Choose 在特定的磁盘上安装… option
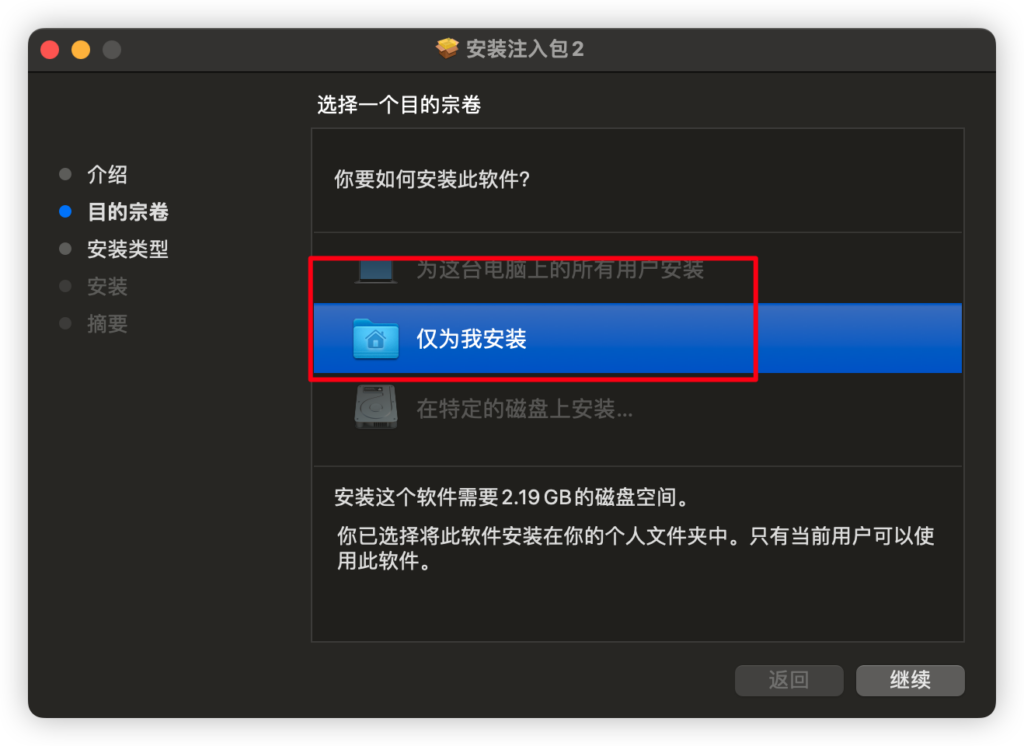Screen dimensions: 1024x746 [x=637, y=408]
